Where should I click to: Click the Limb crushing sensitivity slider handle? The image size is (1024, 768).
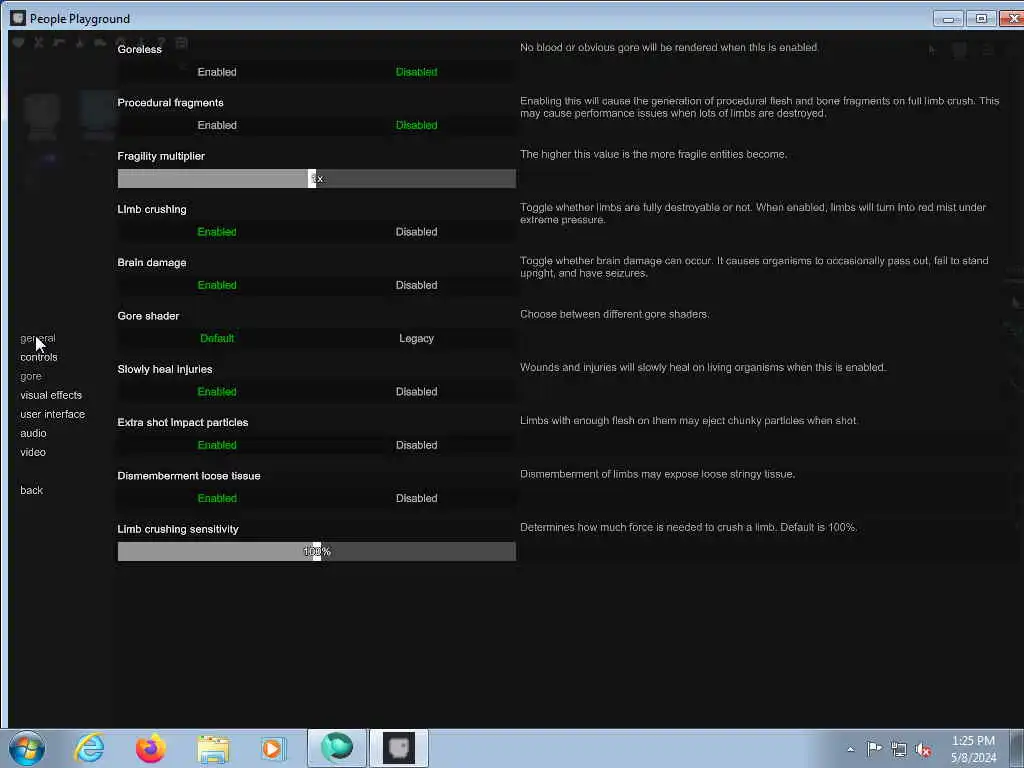pos(317,551)
